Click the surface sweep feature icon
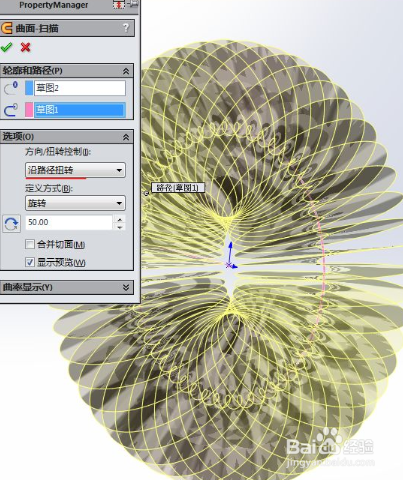The height and width of the screenshot is (480, 403). (7, 28)
